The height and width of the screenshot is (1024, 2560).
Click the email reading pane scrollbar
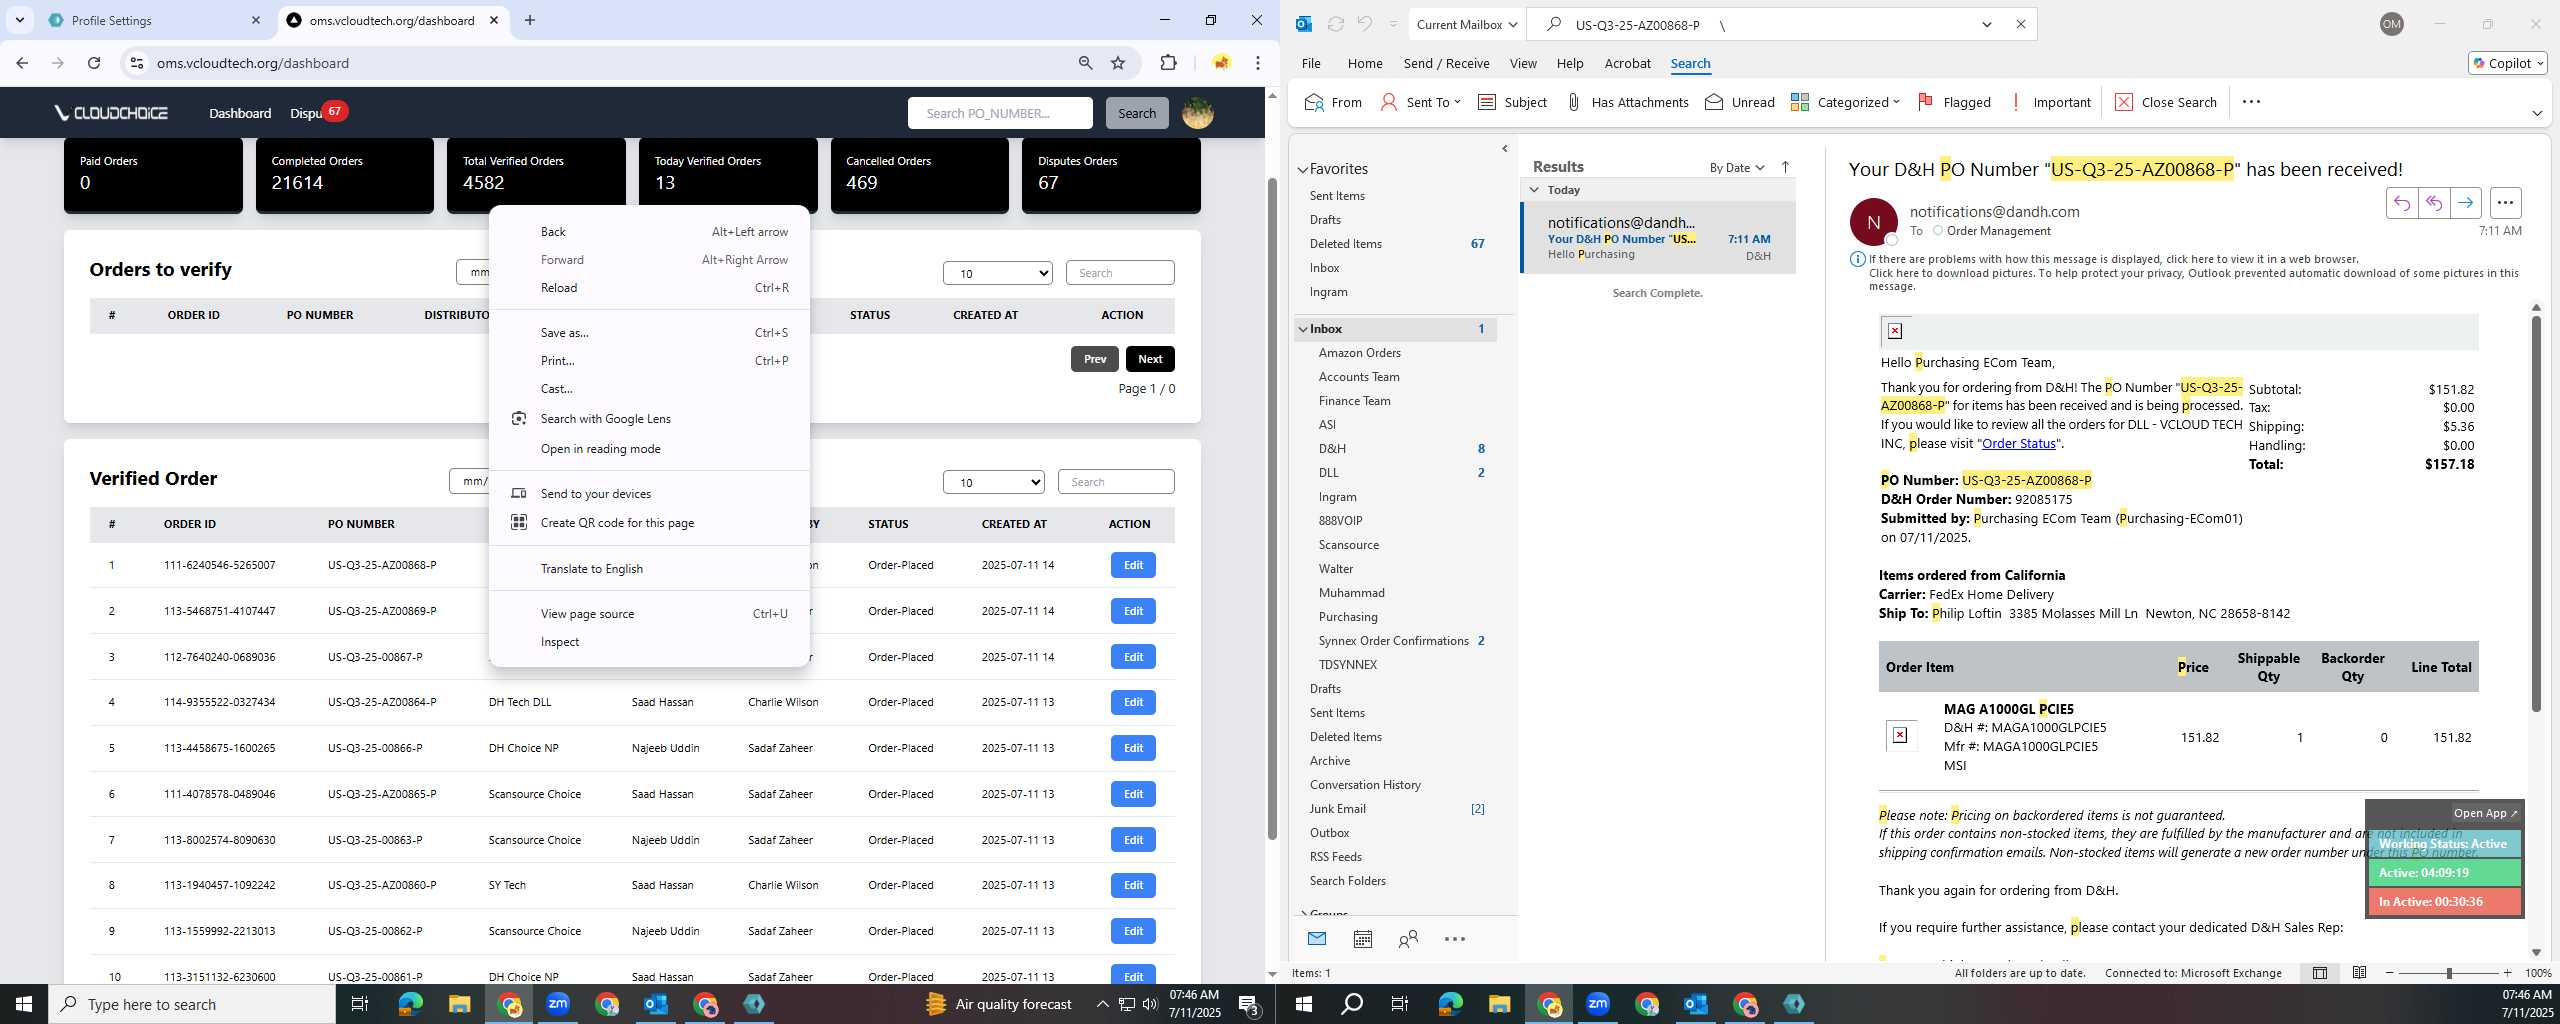[2536, 515]
